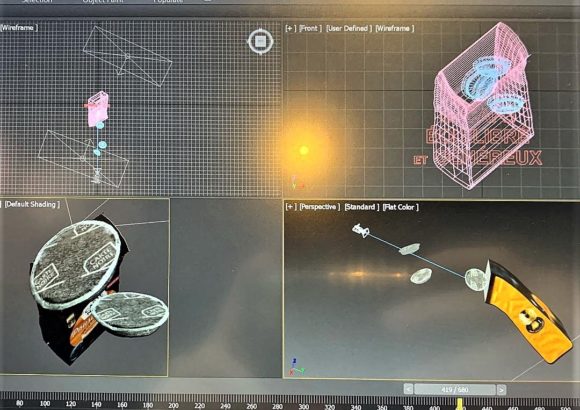Image resolution: width=580 pixels, height=410 pixels.
Task: Click the yellow current-frame marker on track bar
Action: pos(459,404)
